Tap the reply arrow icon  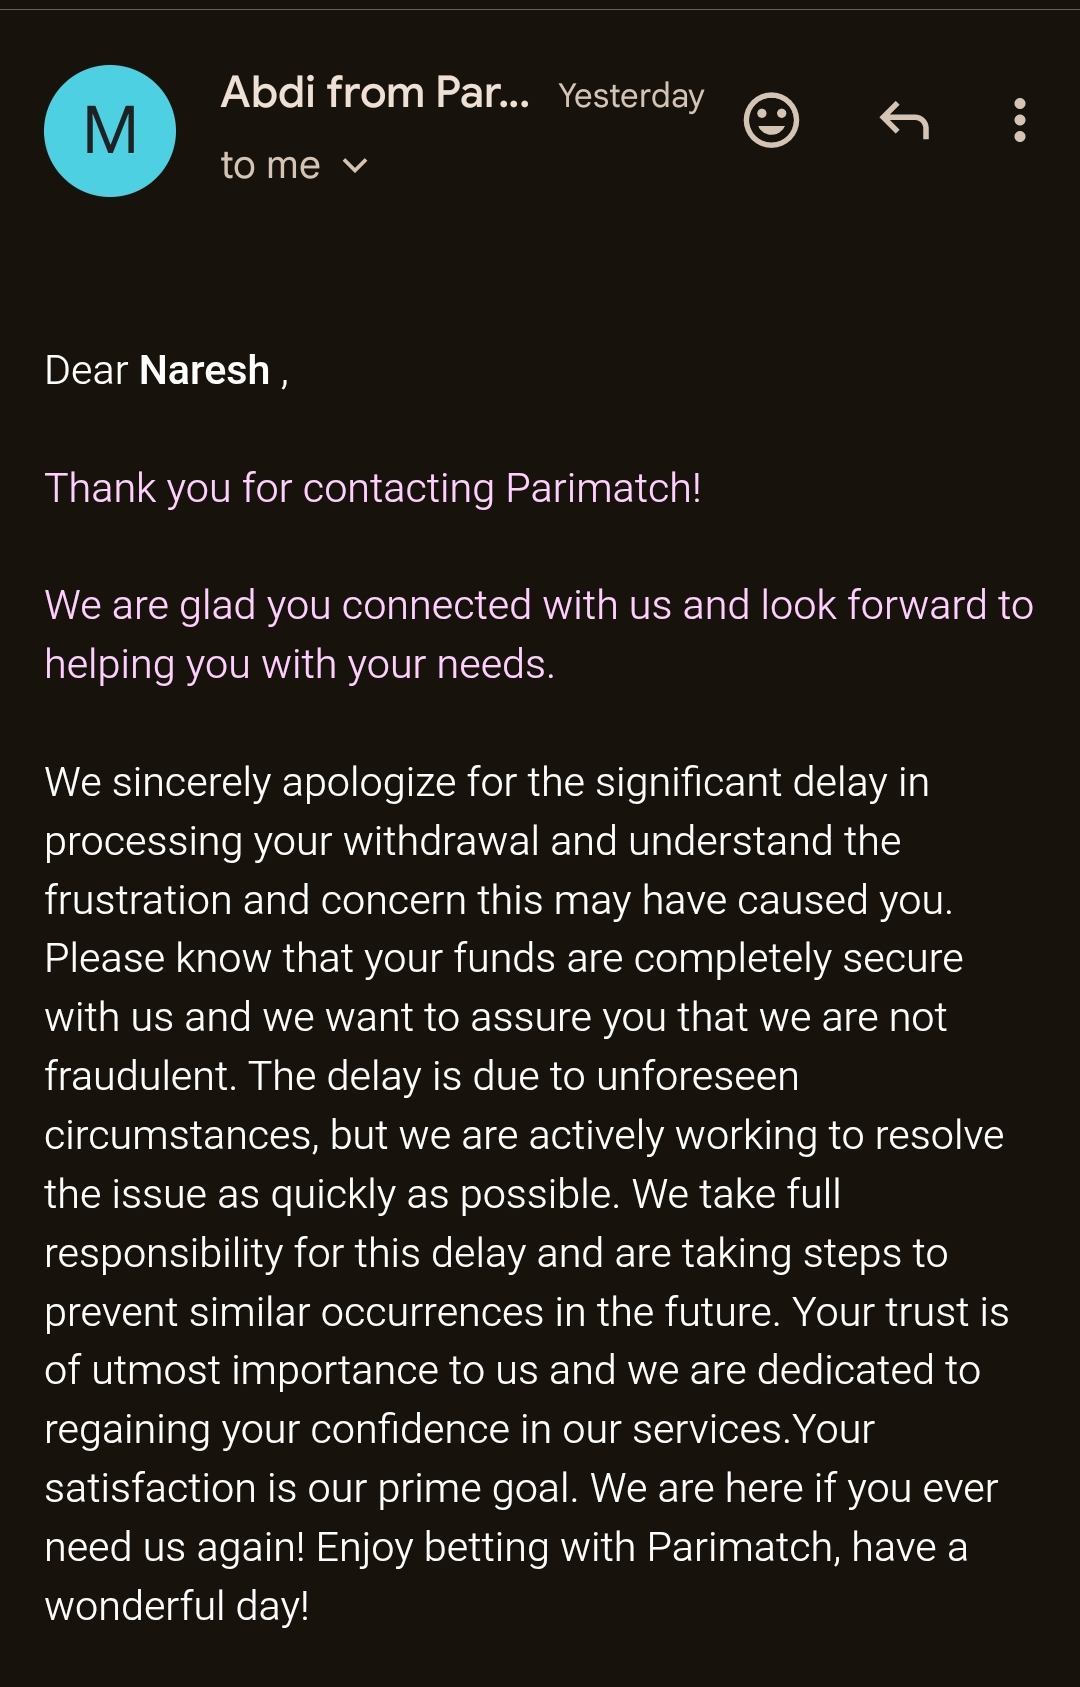[905, 121]
